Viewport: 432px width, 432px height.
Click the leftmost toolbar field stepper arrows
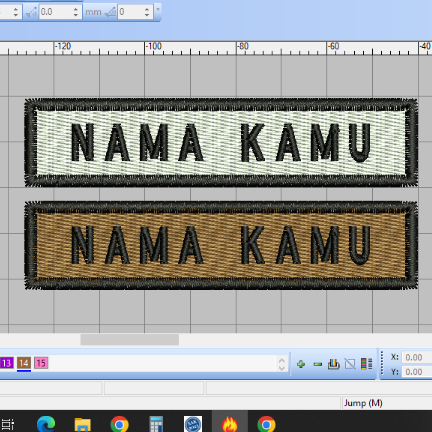point(16,12)
